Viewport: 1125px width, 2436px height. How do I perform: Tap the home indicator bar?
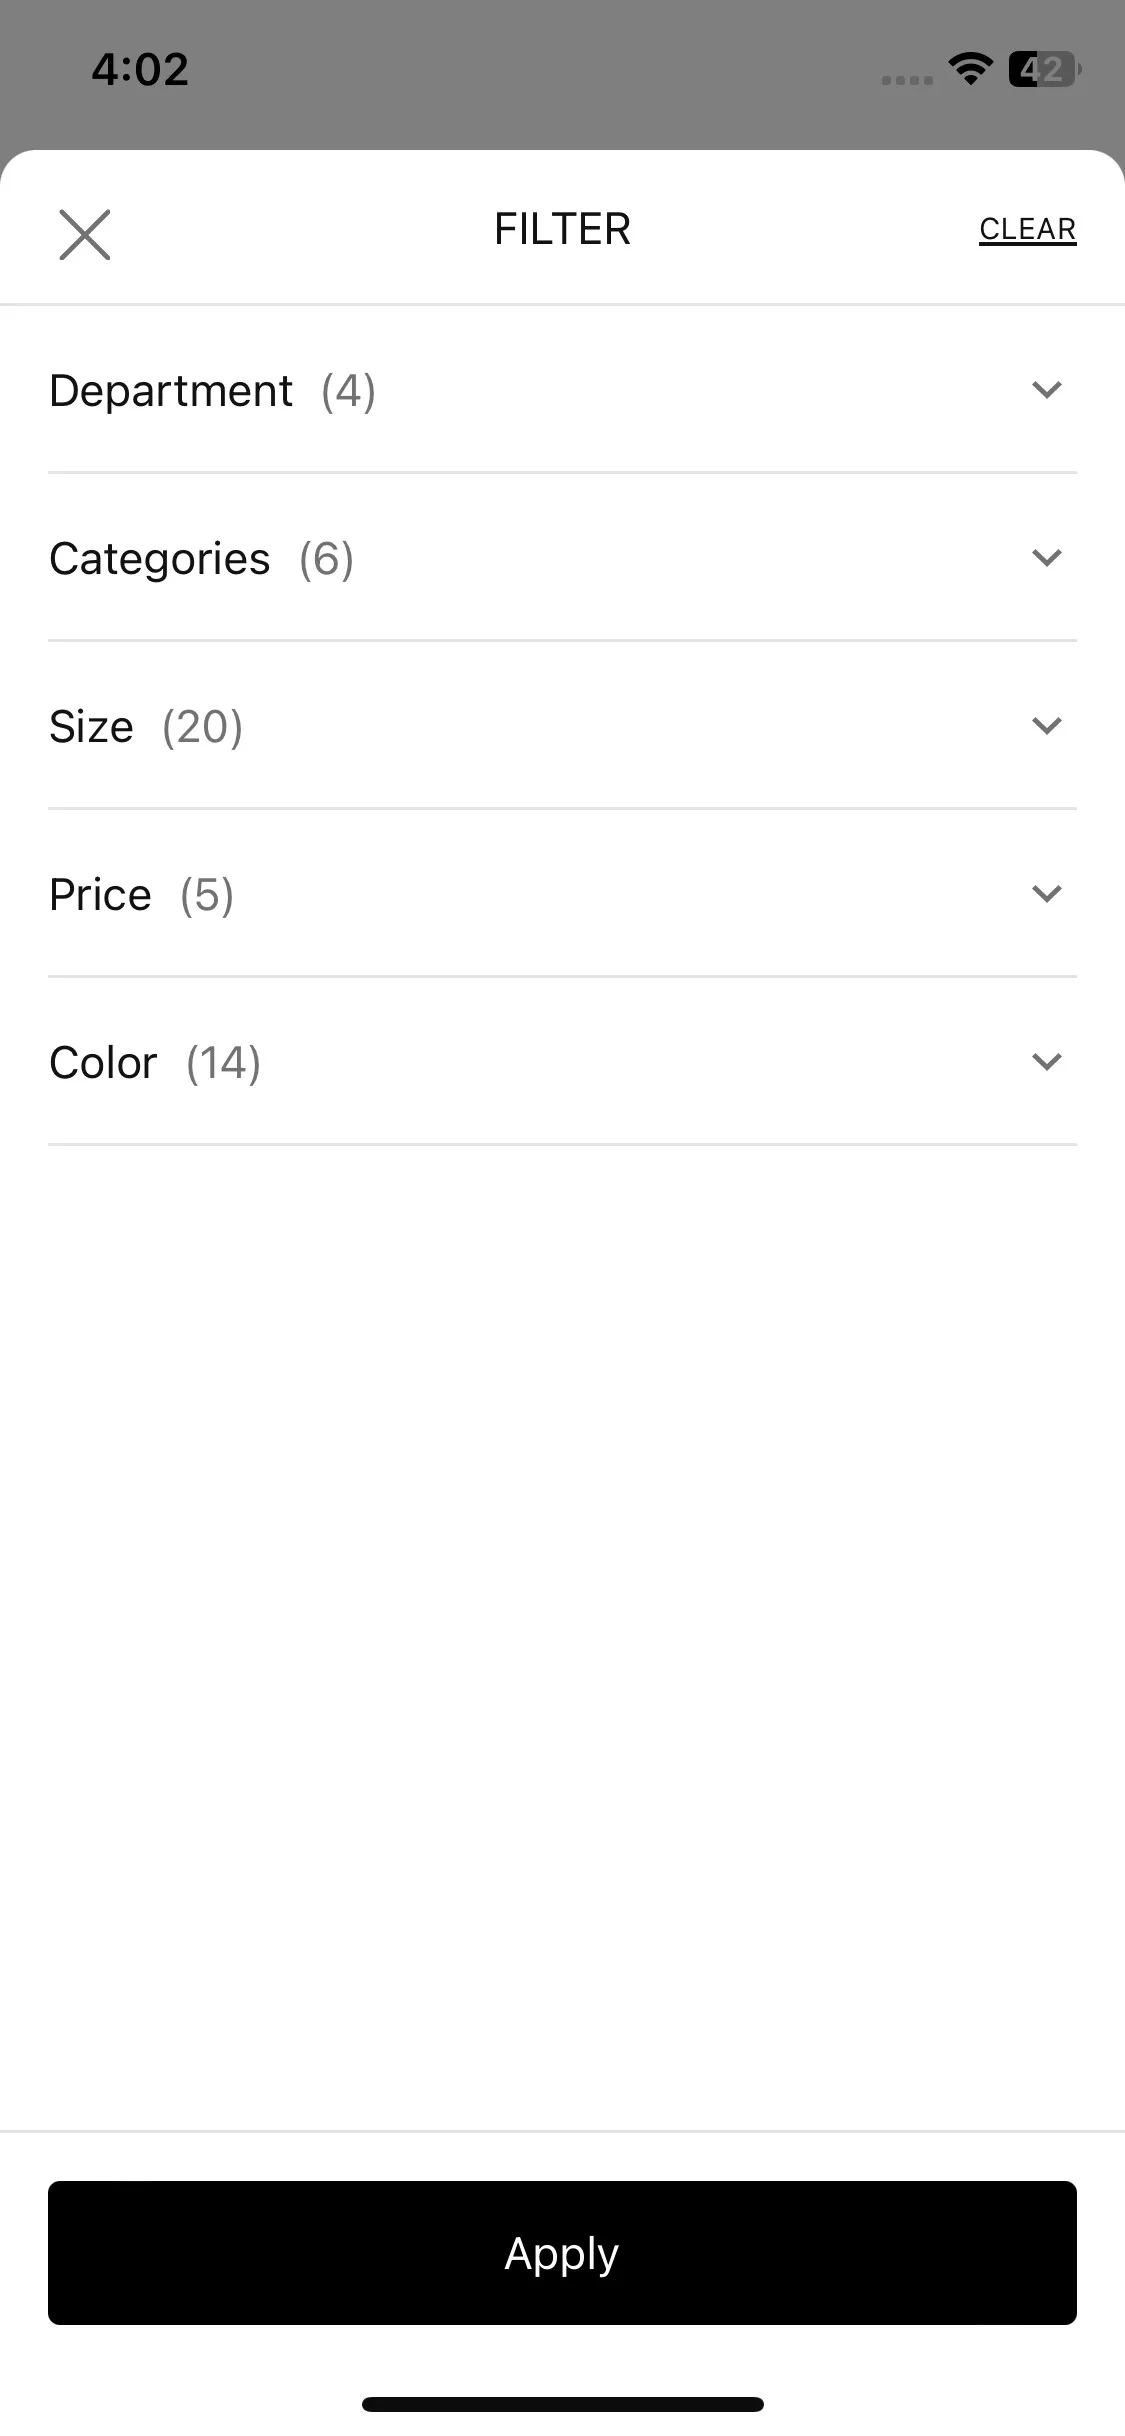(562, 2404)
